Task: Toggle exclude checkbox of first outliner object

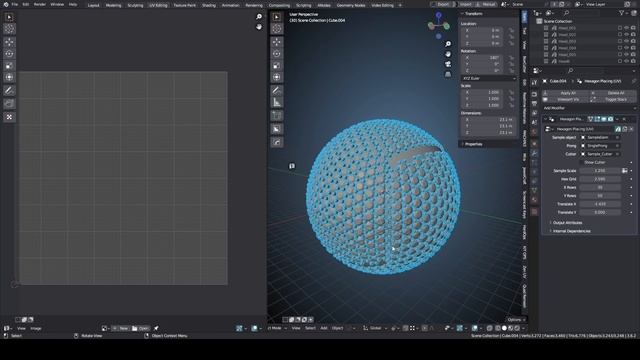Action: (x=620, y=28)
